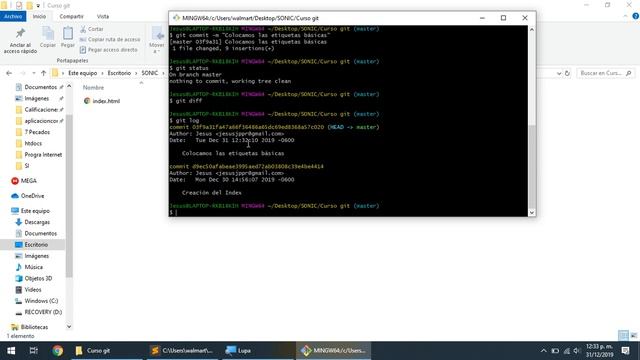Open Descargas under Este equipo

click(x=33, y=222)
